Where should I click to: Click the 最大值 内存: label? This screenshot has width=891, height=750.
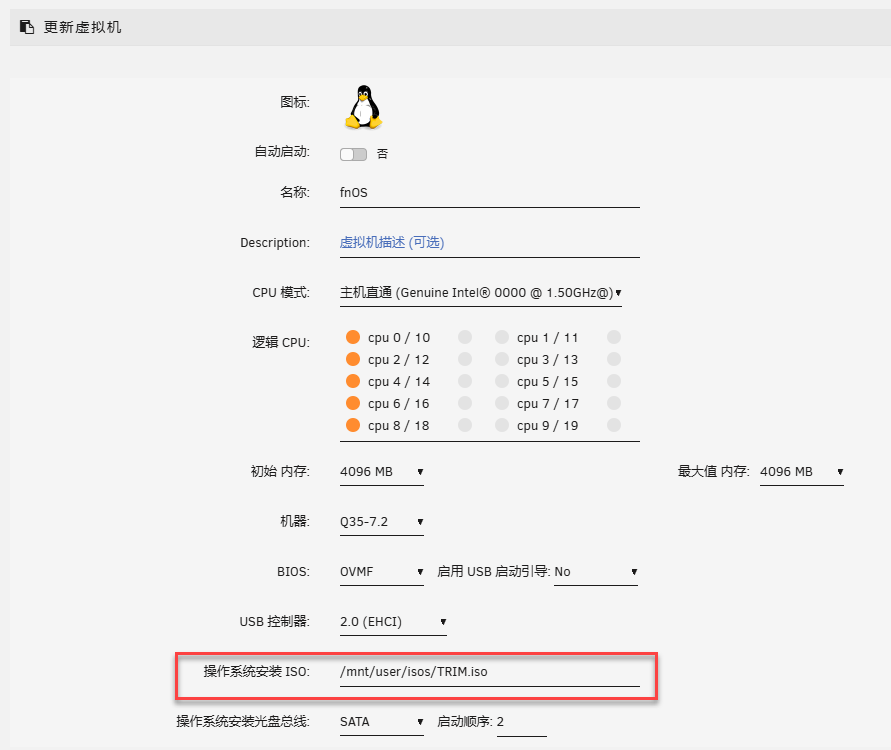click(714, 472)
